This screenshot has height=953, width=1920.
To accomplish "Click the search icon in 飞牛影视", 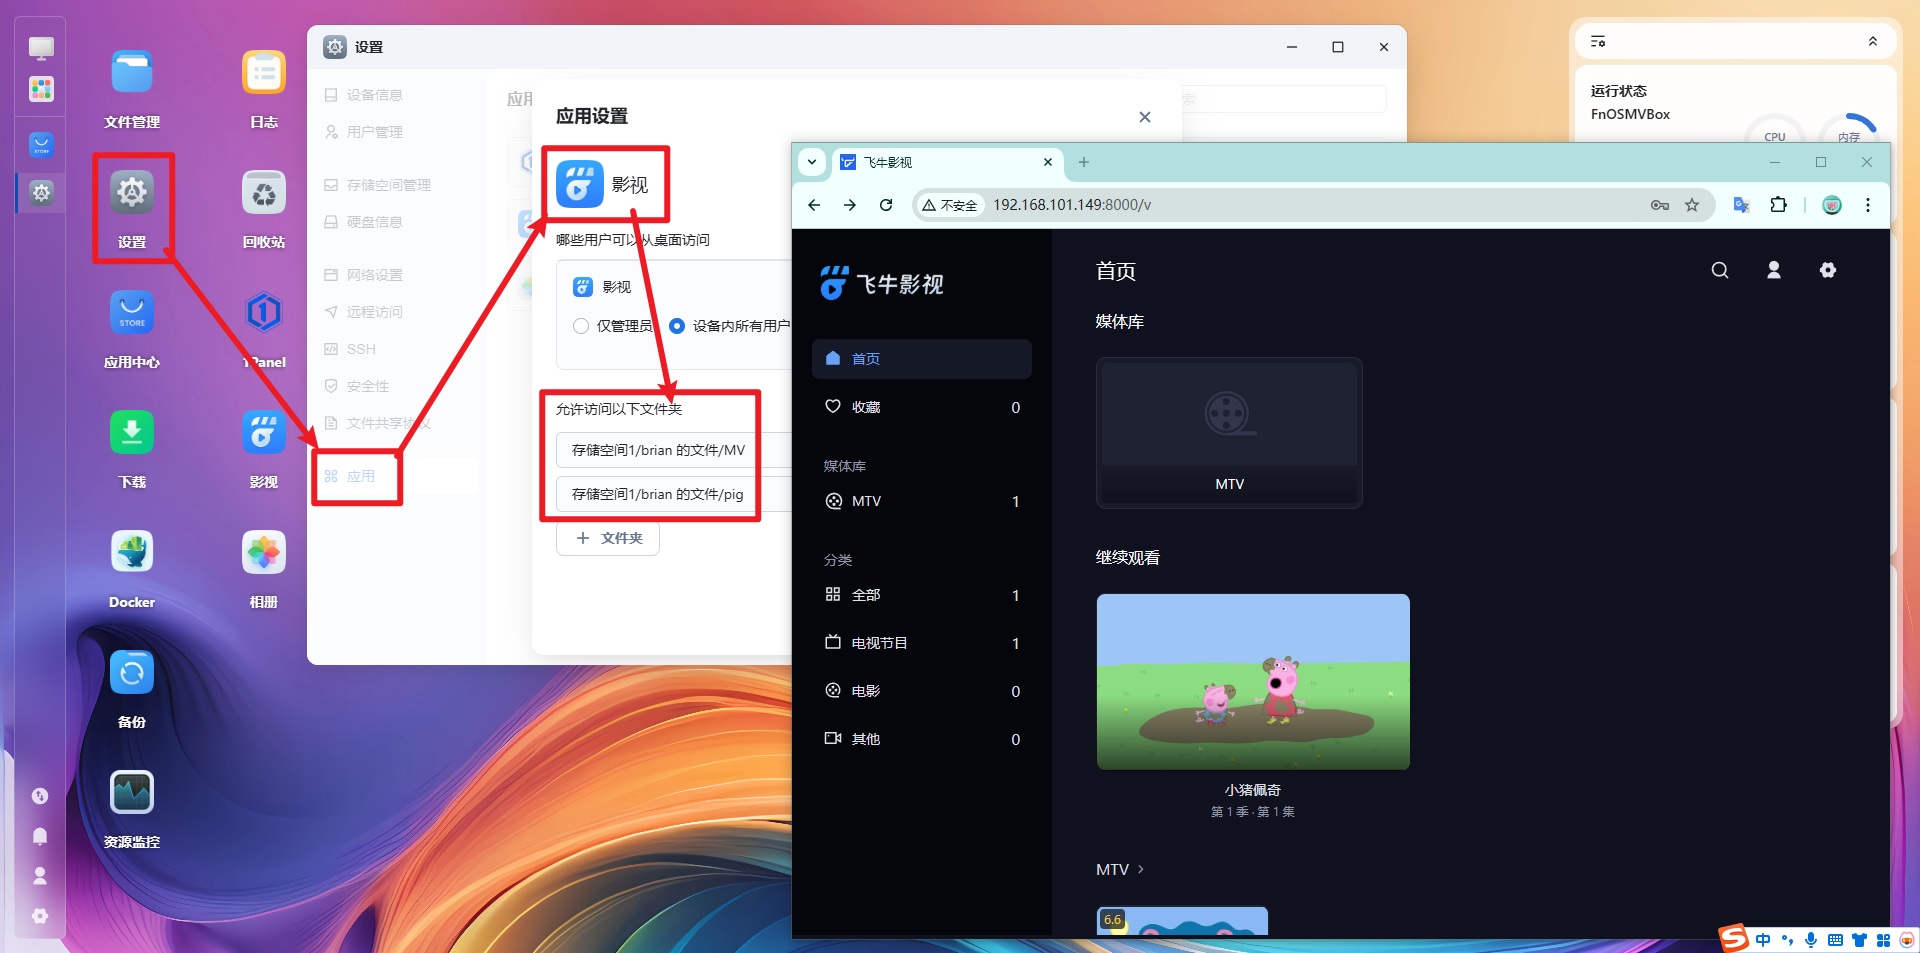I will 1719,270.
